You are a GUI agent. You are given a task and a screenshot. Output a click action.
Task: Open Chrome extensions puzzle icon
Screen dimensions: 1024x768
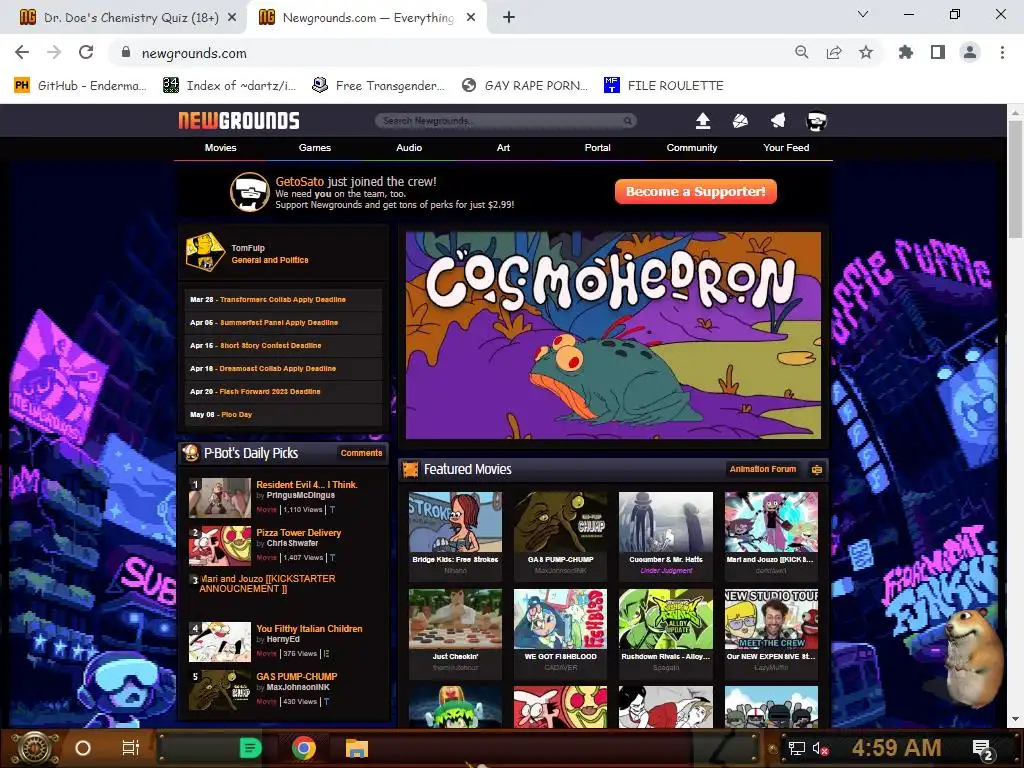coord(905,52)
